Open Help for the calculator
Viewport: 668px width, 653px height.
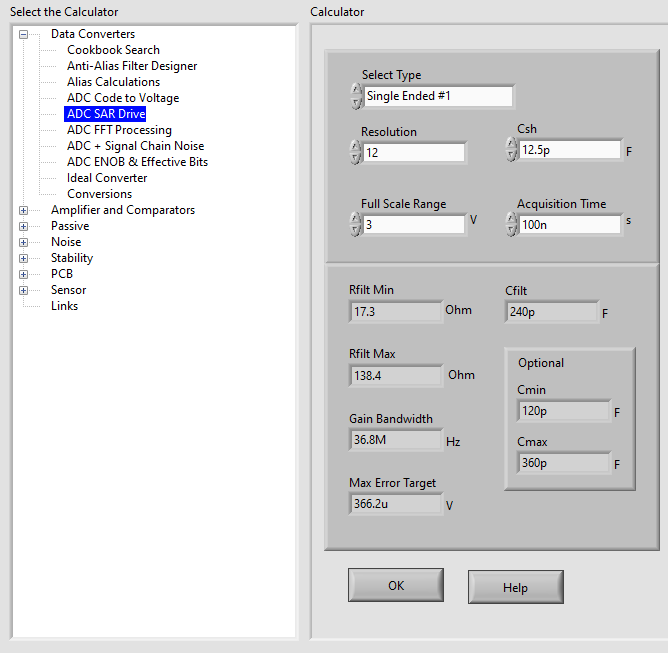point(515,587)
